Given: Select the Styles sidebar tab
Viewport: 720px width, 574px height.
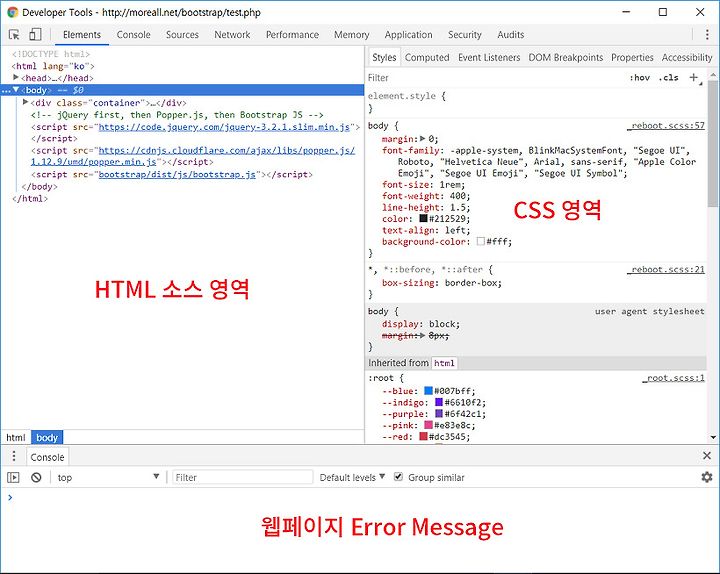Looking at the screenshot, I should (x=384, y=57).
